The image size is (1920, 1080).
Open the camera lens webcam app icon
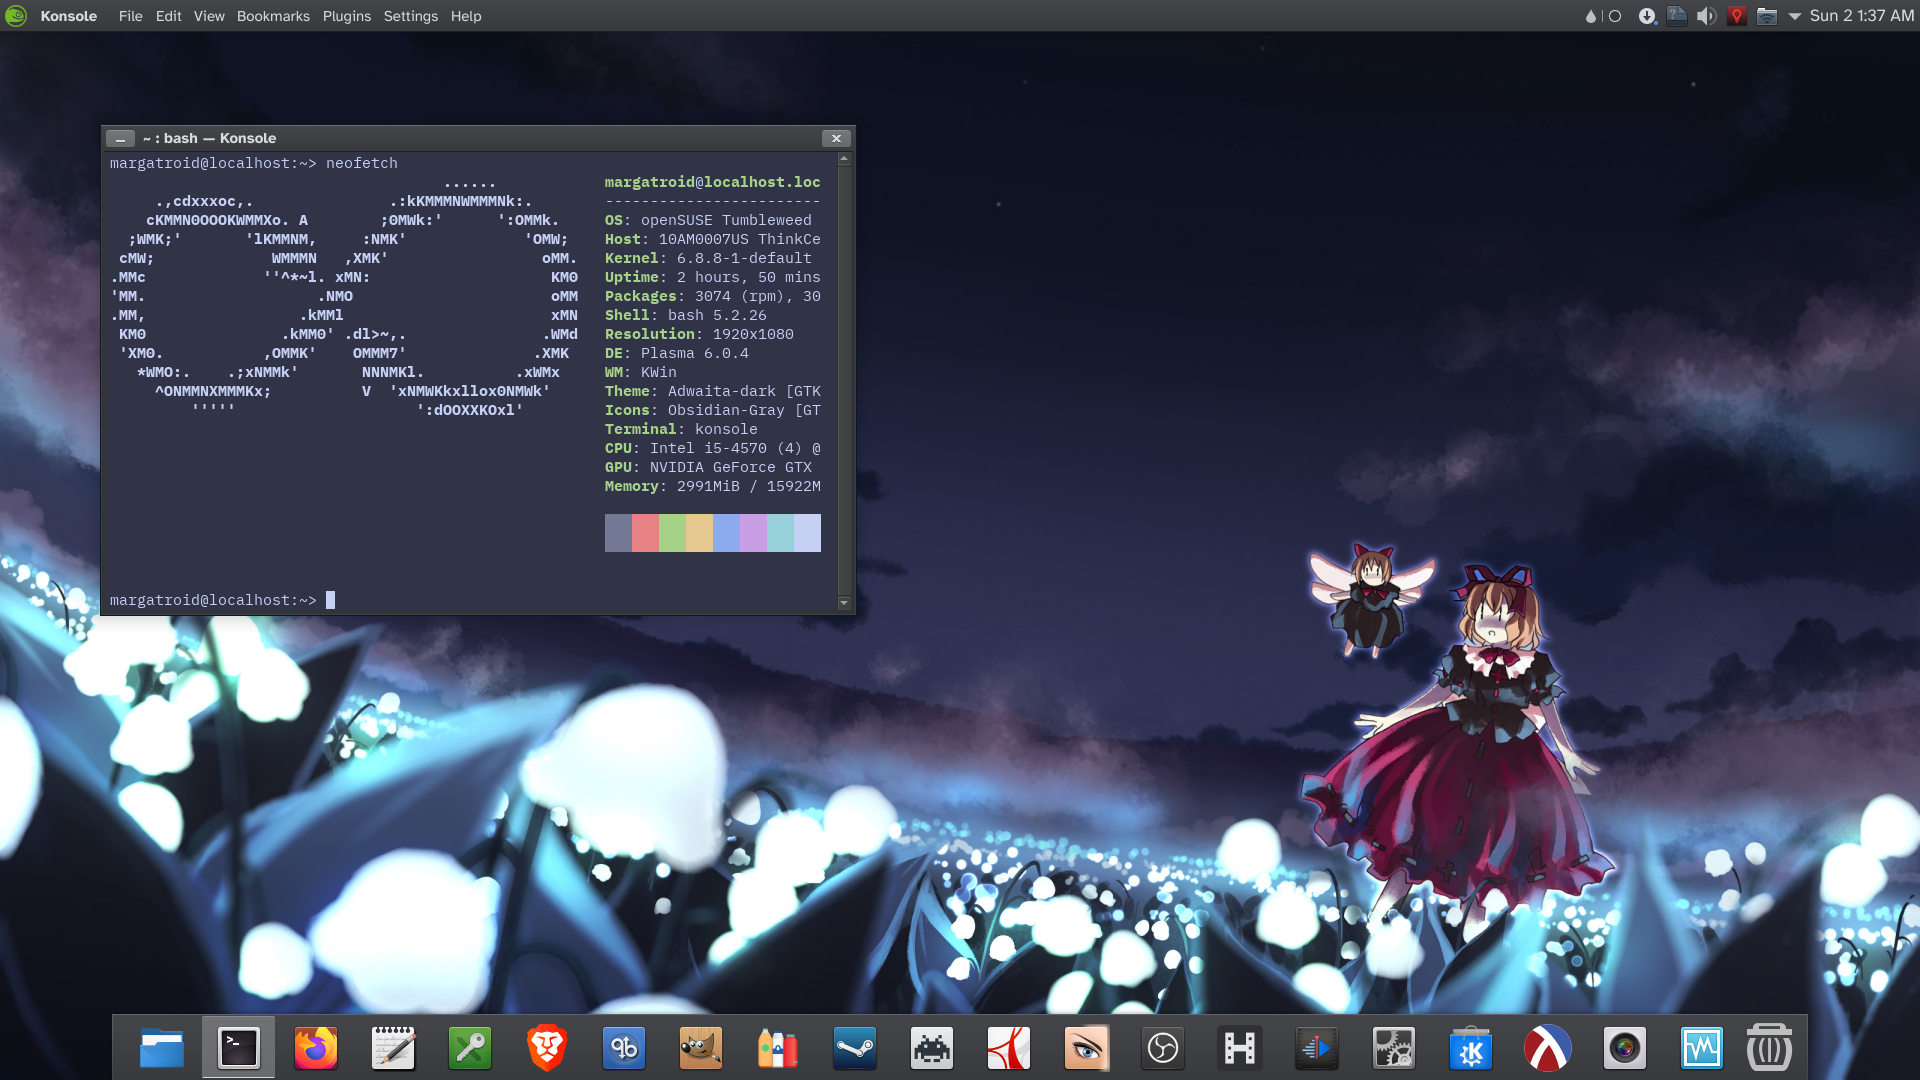click(x=1625, y=1048)
